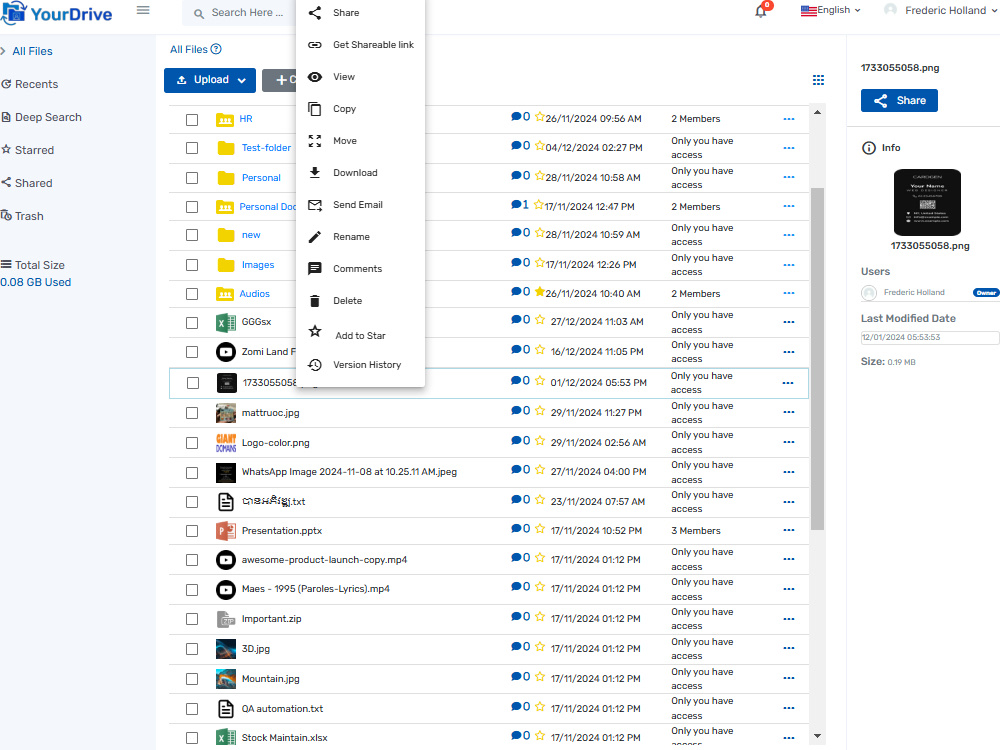This screenshot has height=750, width=1000.
Task: Tick the checkbox for Images folder
Action: pyautogui.click(x=192, y=265)
